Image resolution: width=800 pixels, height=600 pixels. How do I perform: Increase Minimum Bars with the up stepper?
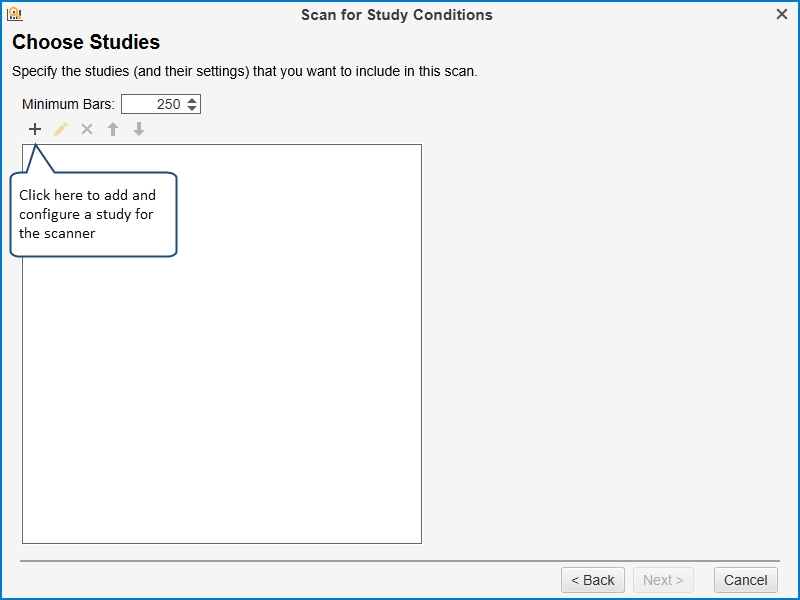pyautogui.click(x=192, y=100)
